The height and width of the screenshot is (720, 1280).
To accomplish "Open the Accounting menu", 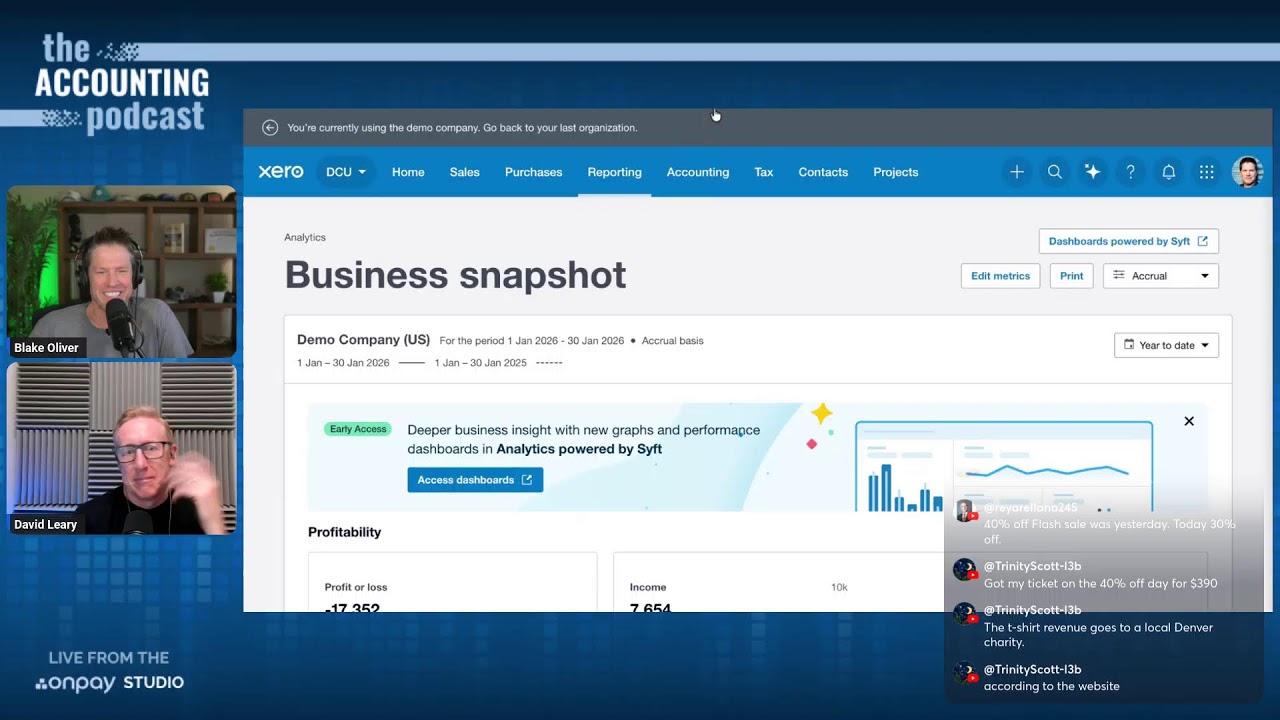I will point(698,172).
